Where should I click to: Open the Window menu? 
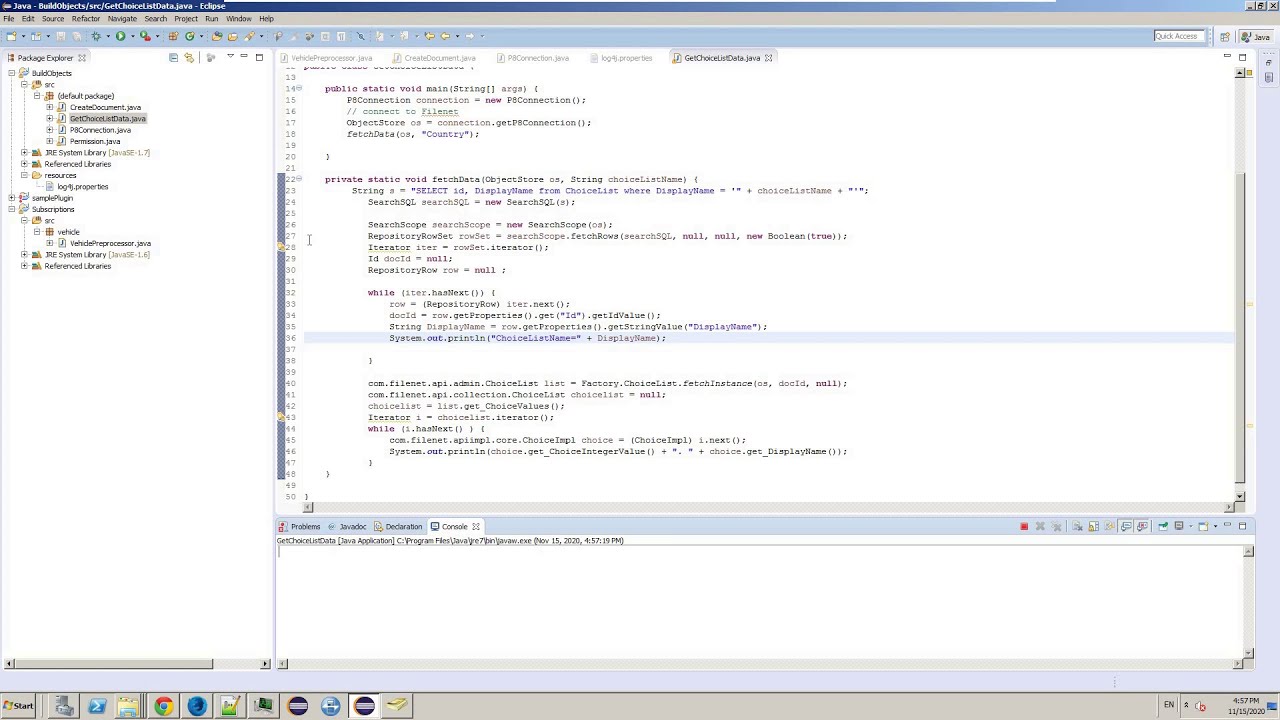[238, 18]
